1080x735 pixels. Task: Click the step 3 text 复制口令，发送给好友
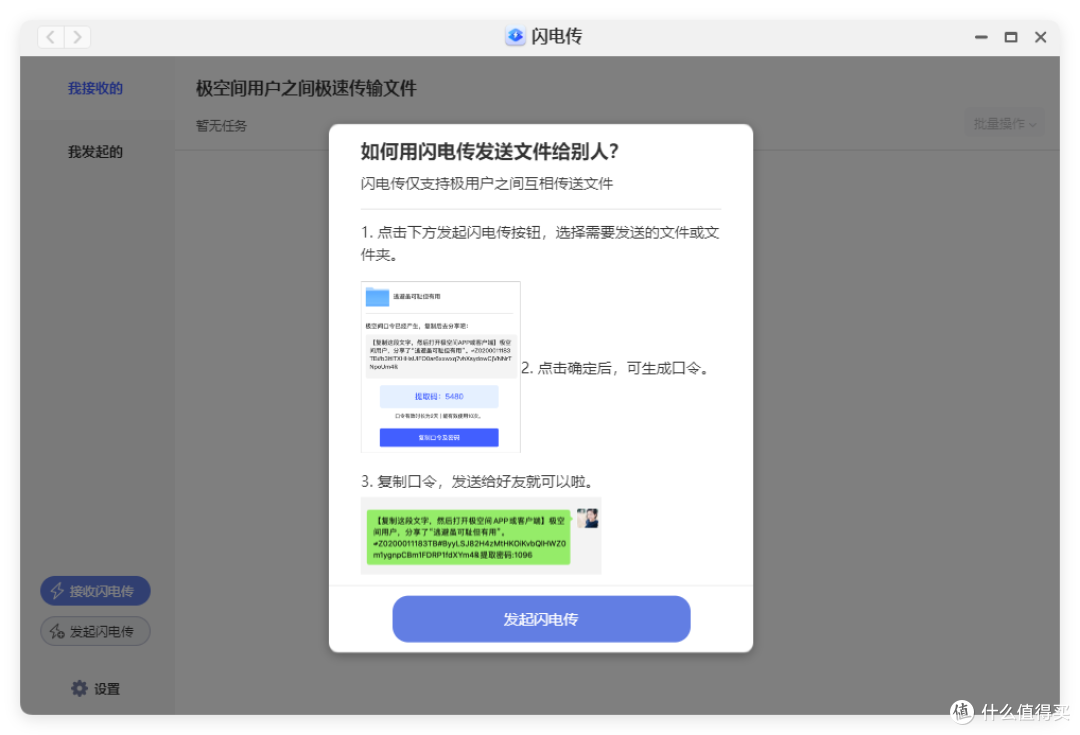pyautogui.click(x=478, y=482)
